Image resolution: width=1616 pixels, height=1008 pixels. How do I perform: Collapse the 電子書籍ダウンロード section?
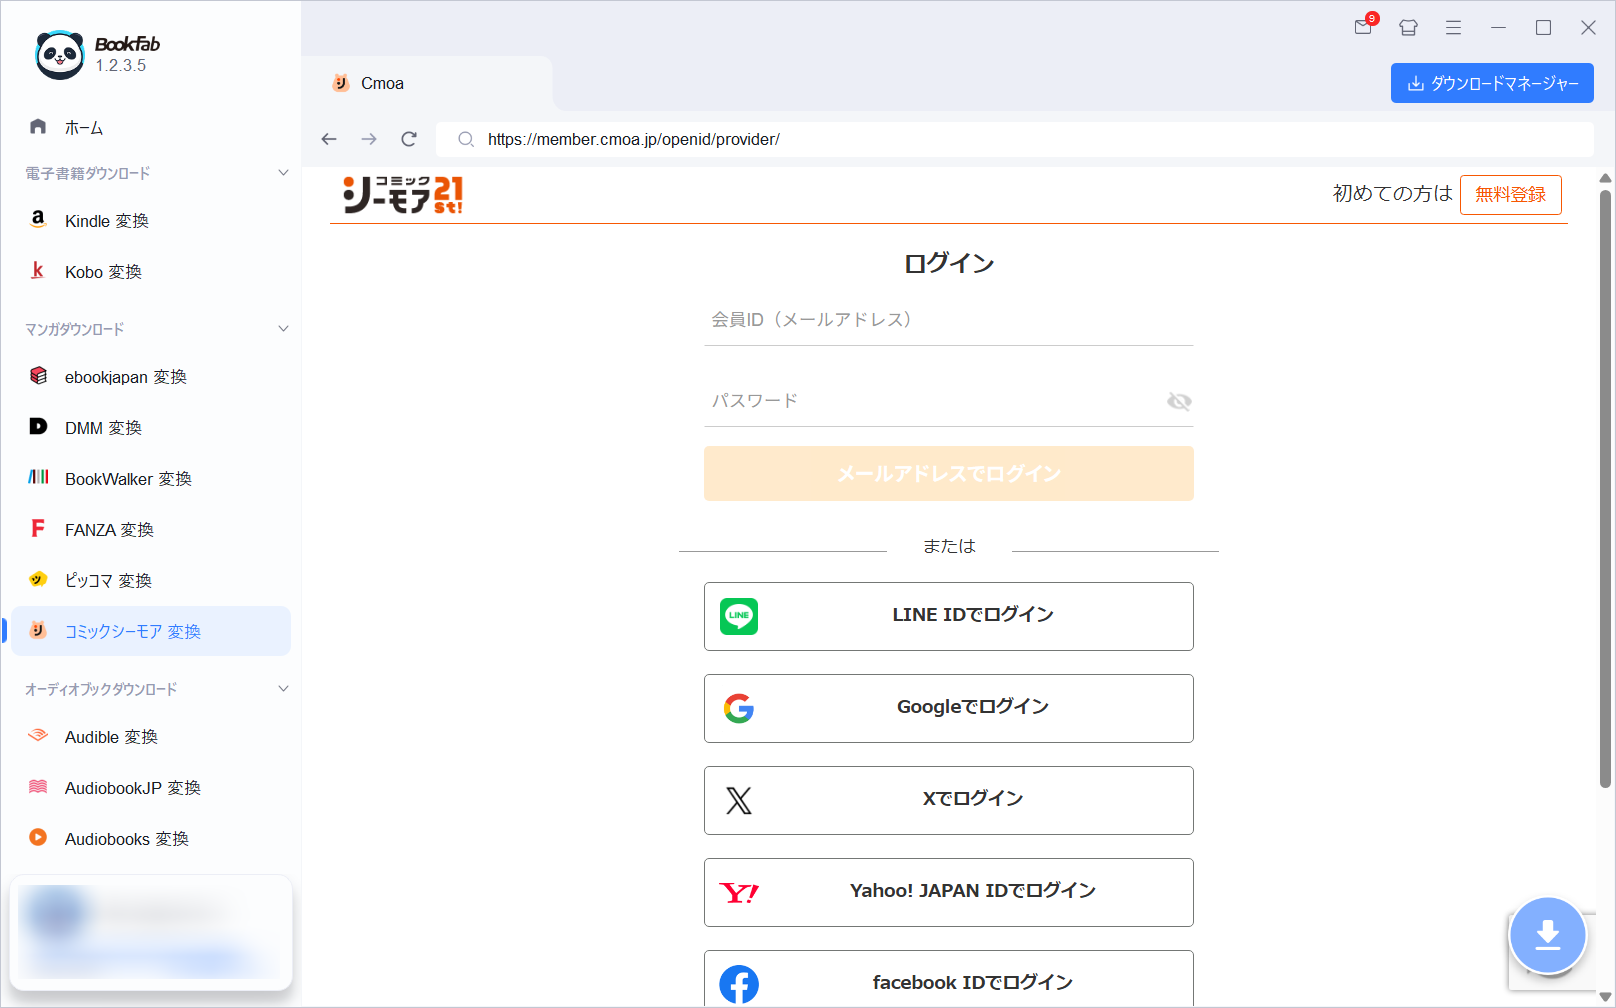click(283, 173)
